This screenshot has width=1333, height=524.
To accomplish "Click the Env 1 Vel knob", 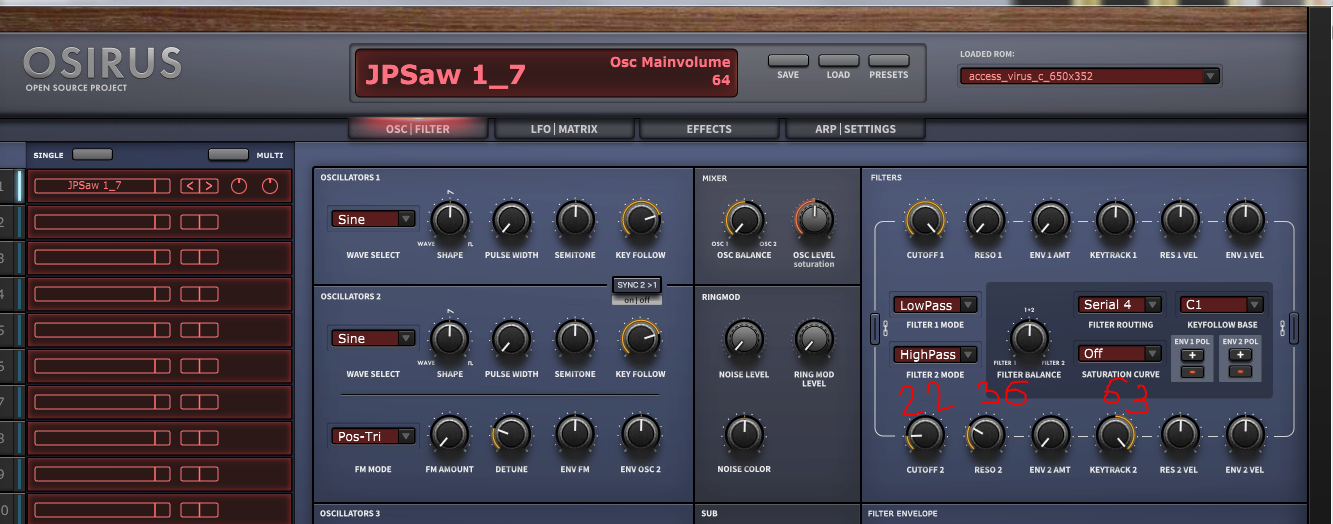I will click(x=1244, y=219).
